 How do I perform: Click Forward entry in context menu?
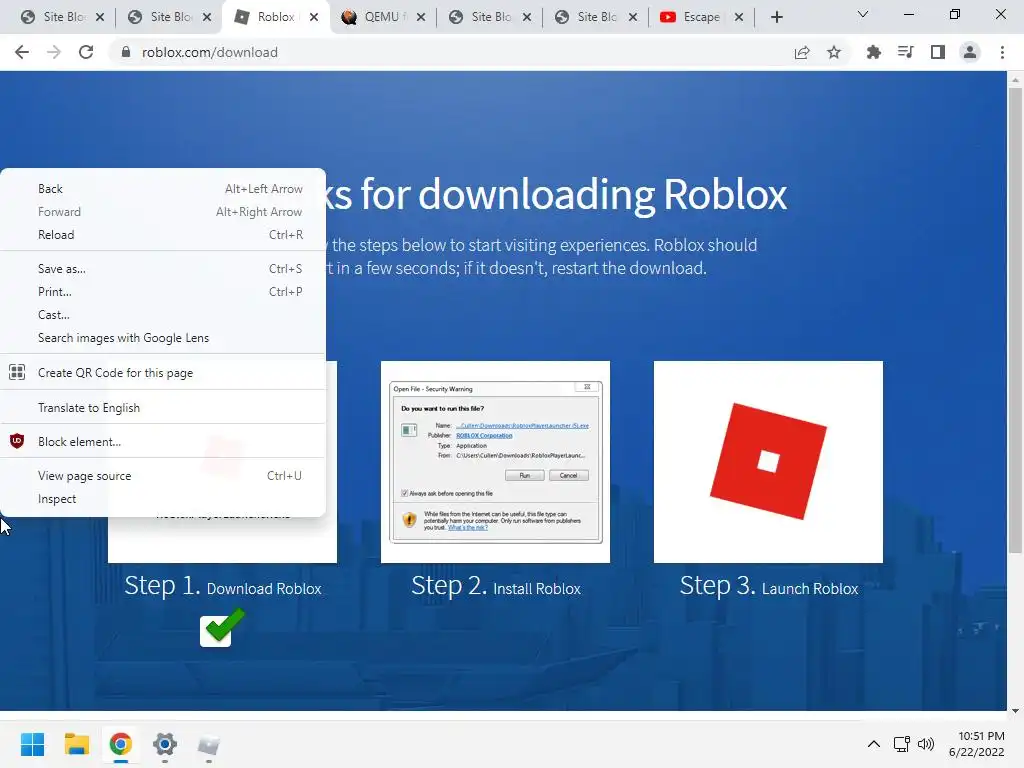163,212
